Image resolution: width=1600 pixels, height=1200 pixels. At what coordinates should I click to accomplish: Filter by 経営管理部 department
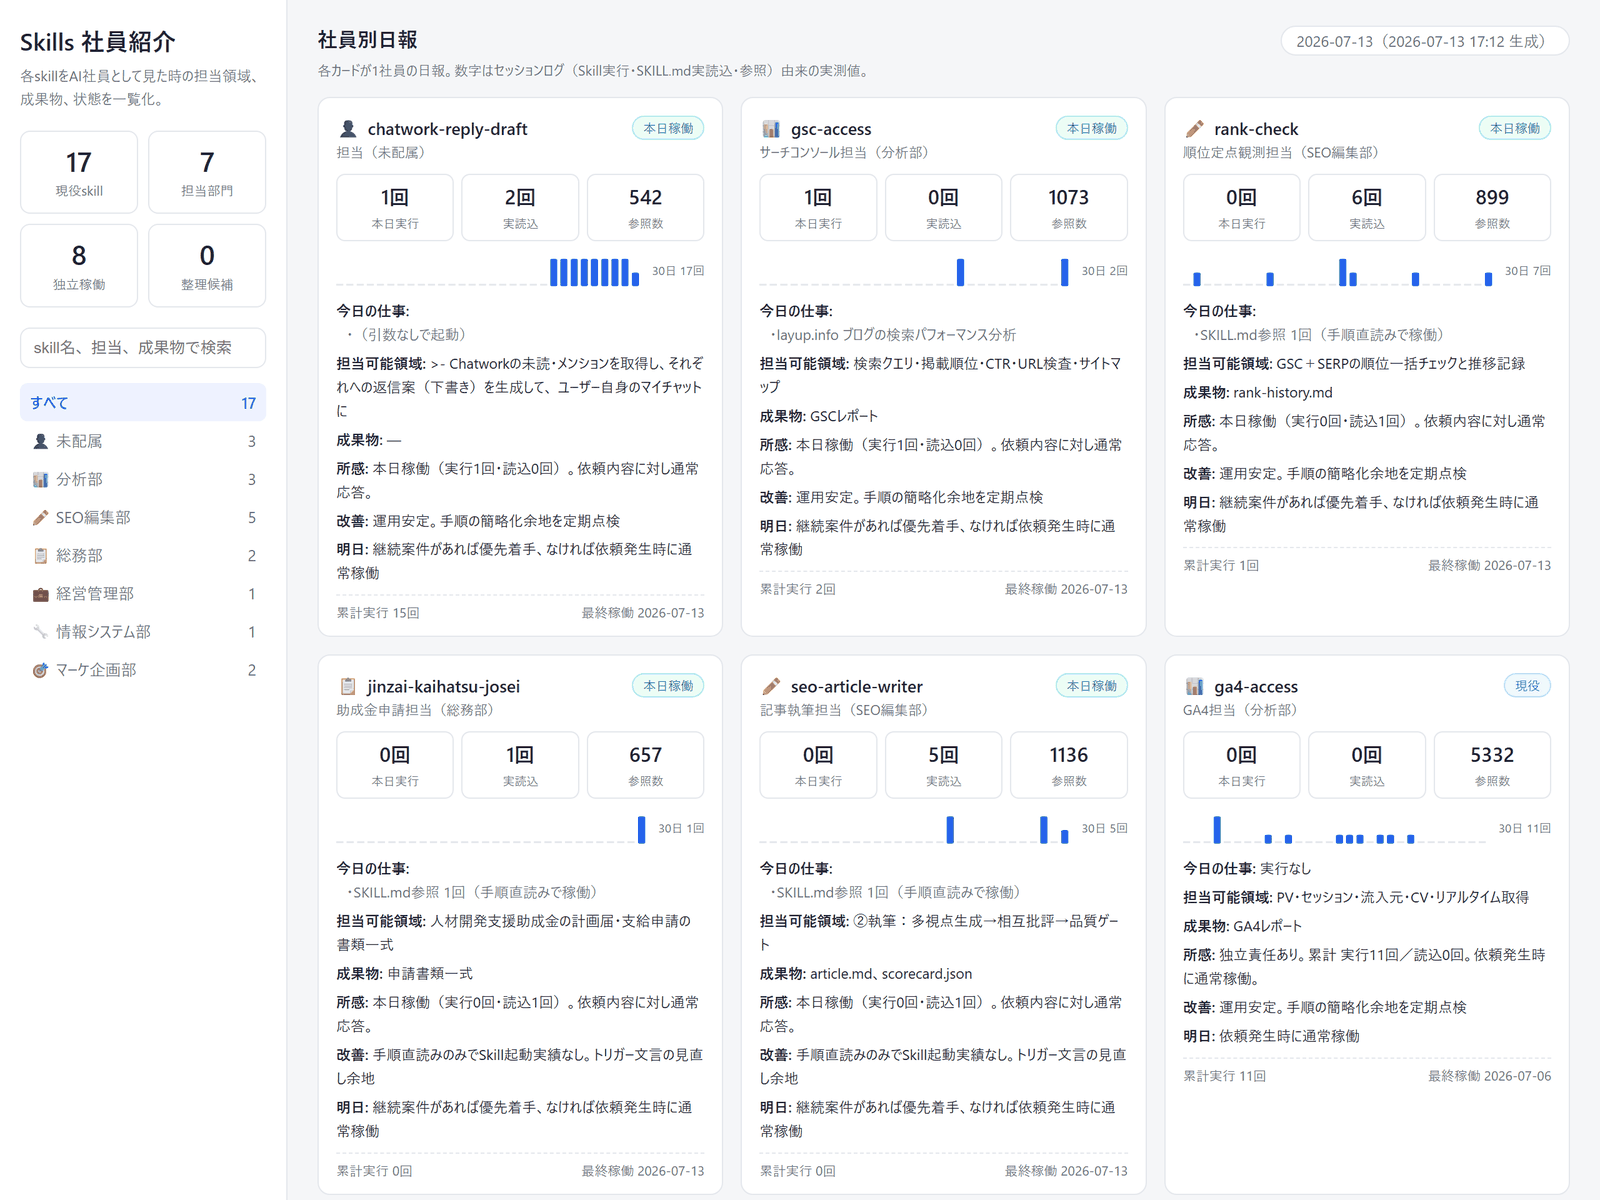(143, 594)
